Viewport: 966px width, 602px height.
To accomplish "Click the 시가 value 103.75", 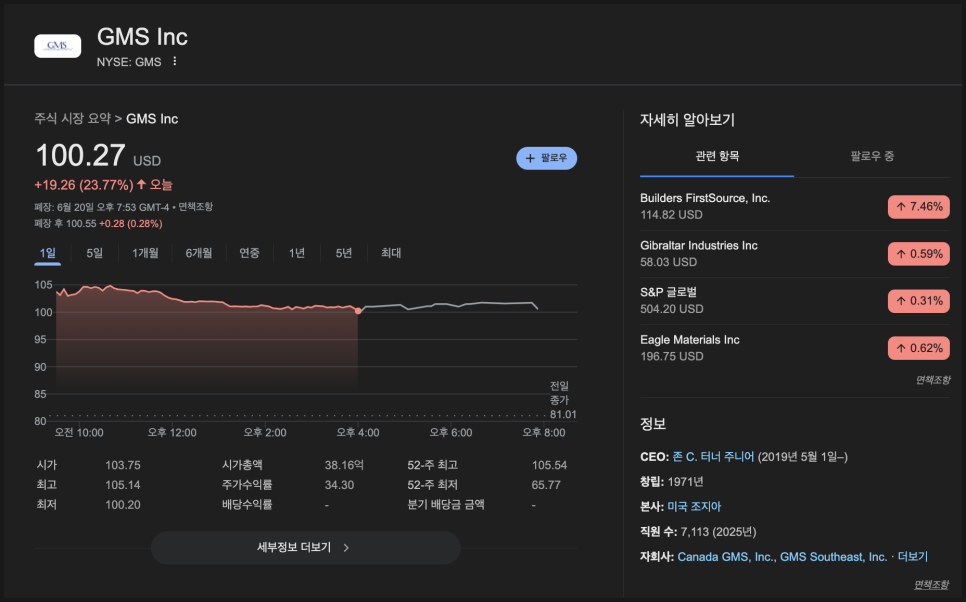I will (x=123, y=465).
